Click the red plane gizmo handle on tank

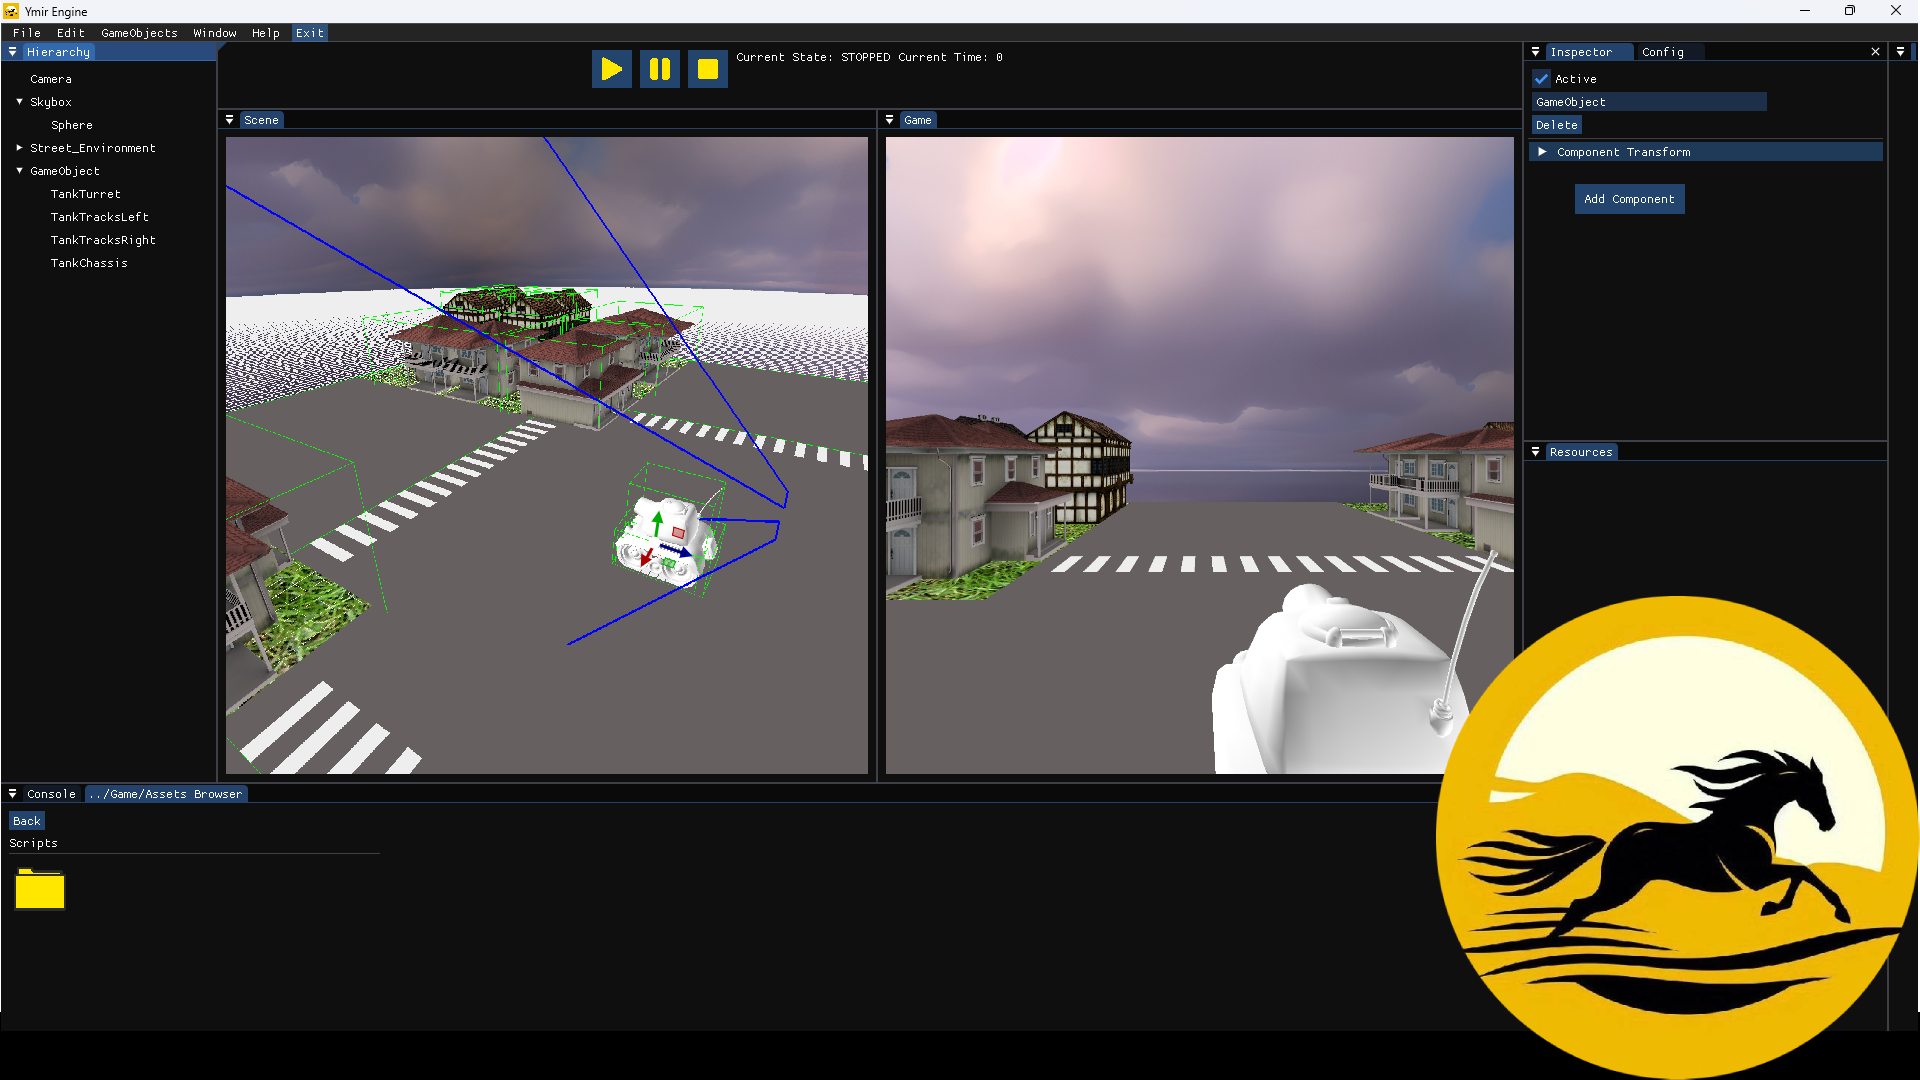pos(679,532)
